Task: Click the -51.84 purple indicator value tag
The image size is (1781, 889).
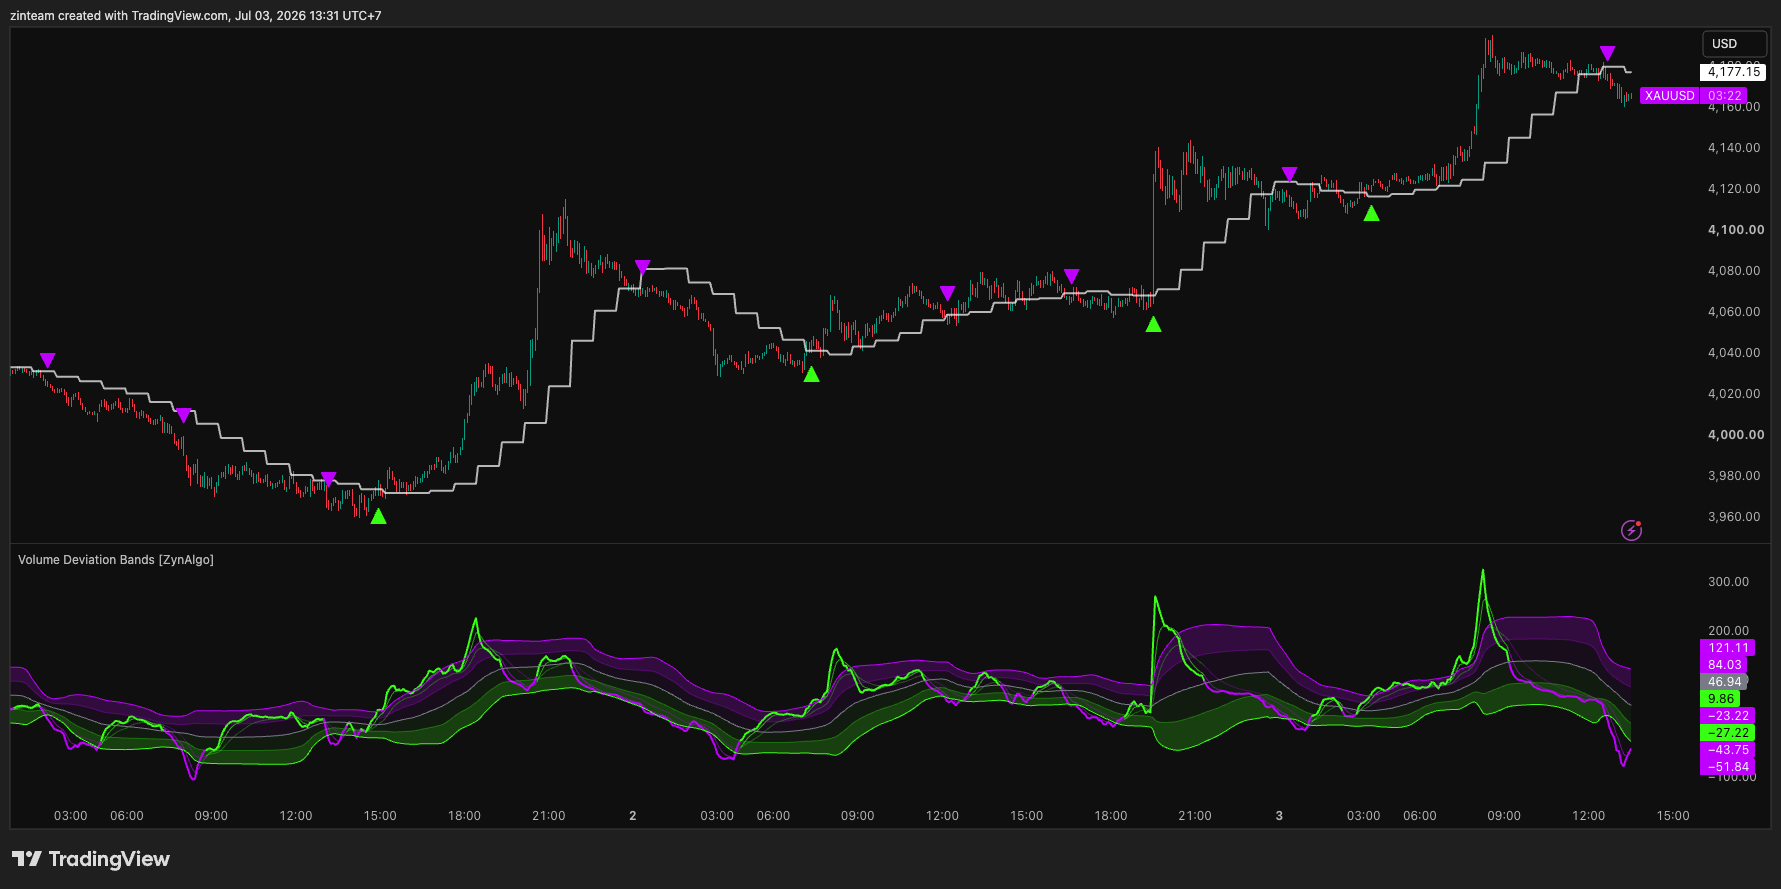Action: (x=1727, y=767)
